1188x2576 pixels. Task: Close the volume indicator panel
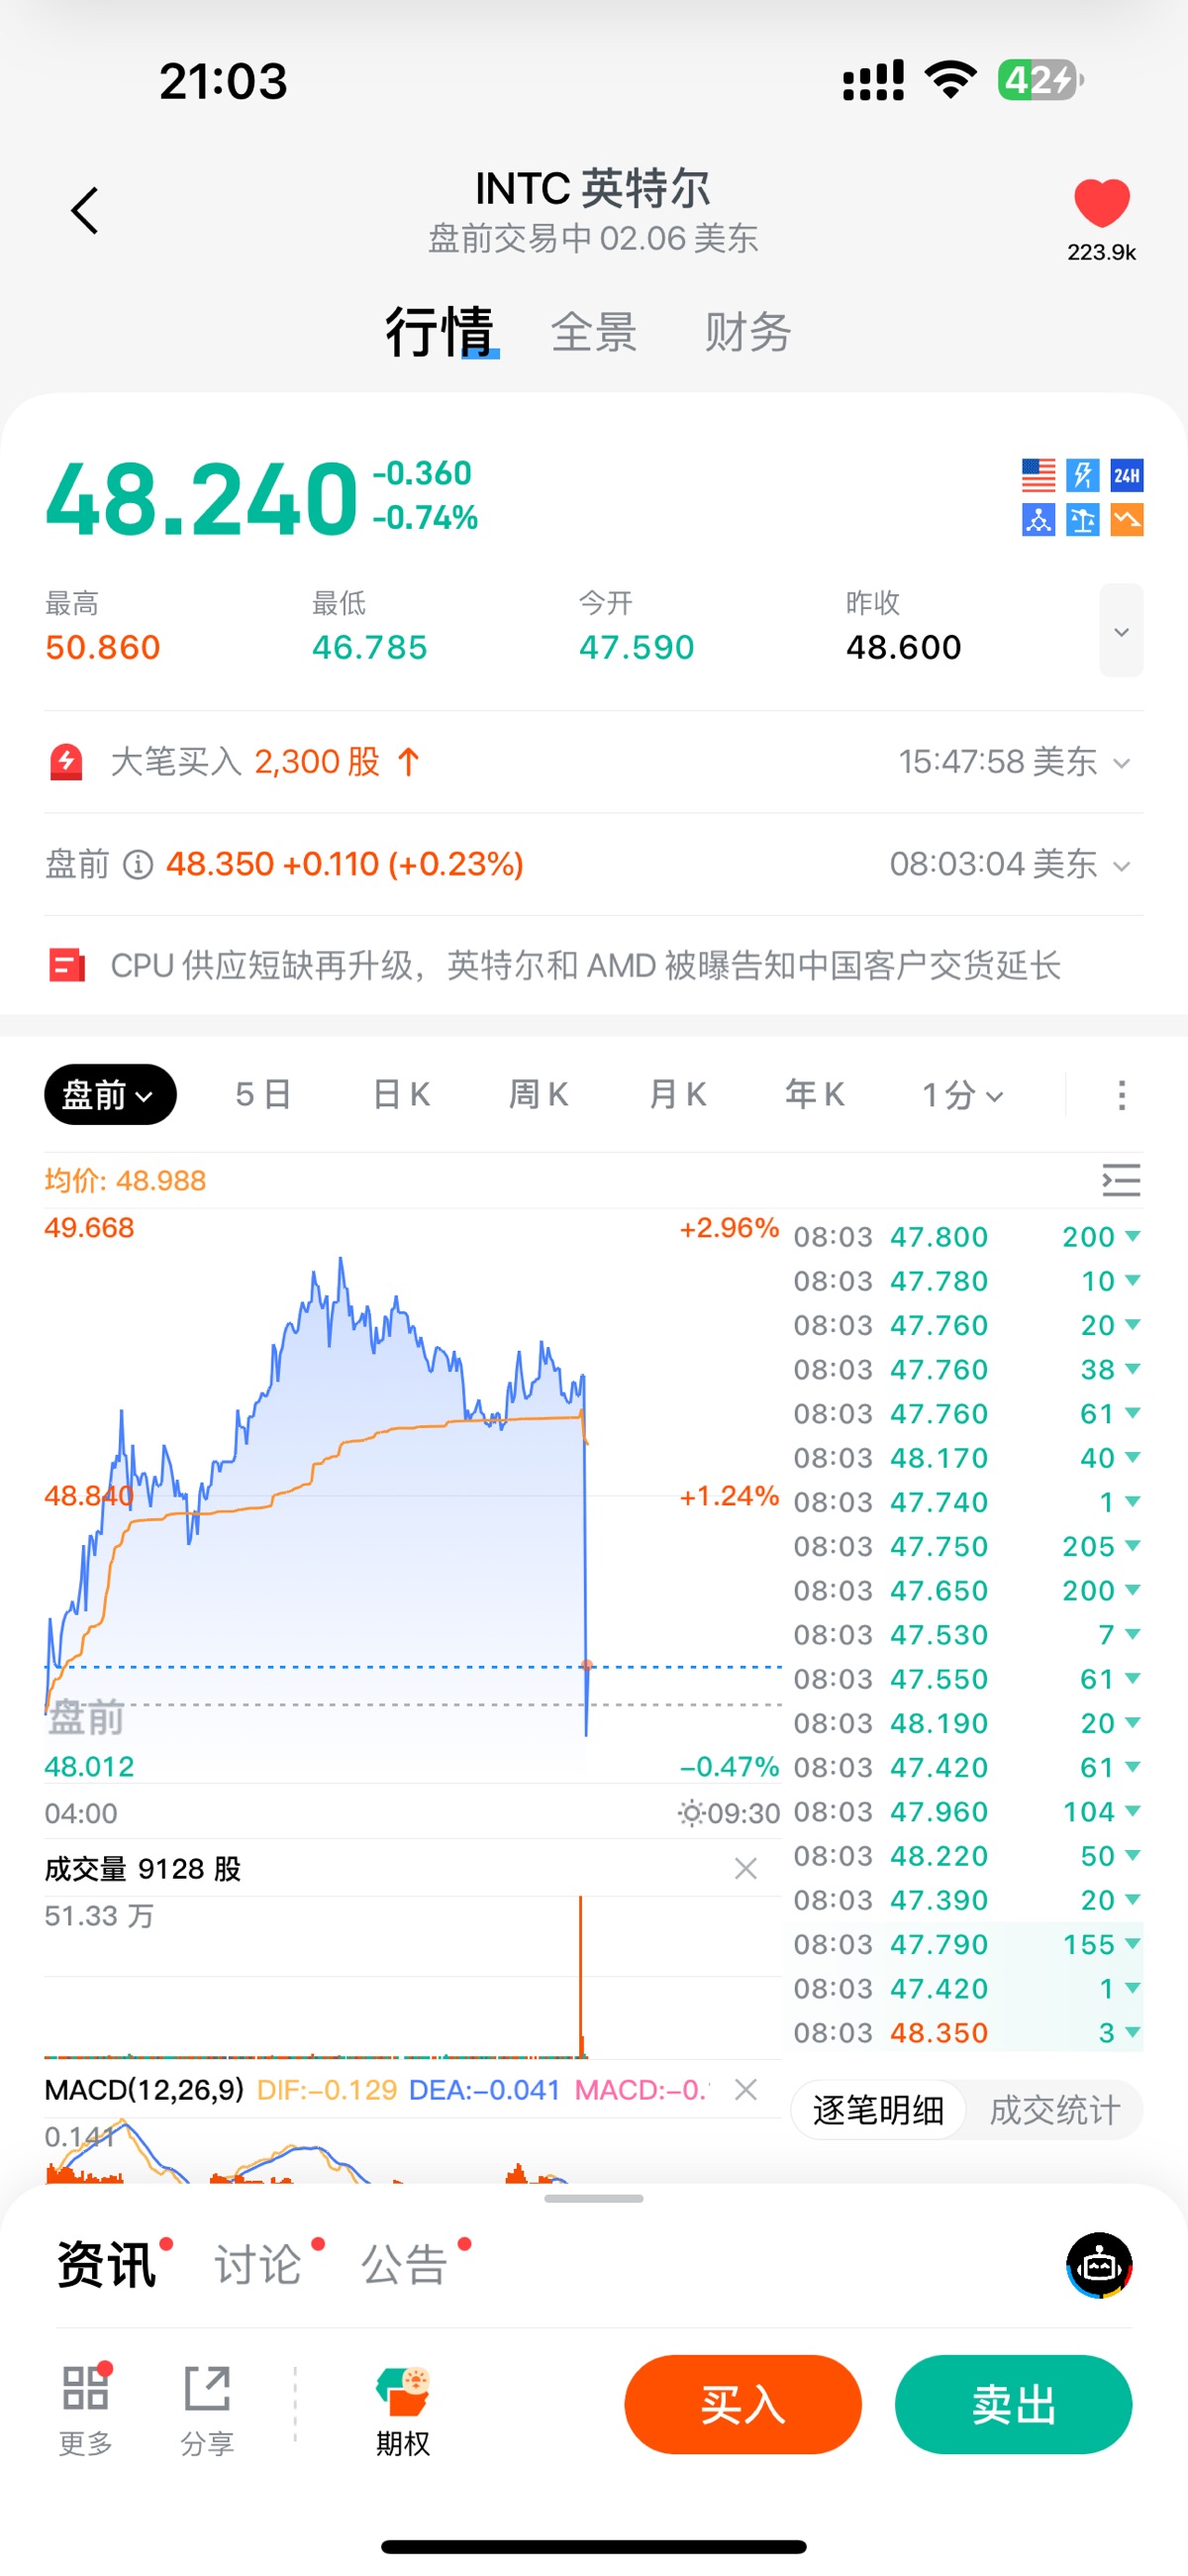pos(745,1868)
